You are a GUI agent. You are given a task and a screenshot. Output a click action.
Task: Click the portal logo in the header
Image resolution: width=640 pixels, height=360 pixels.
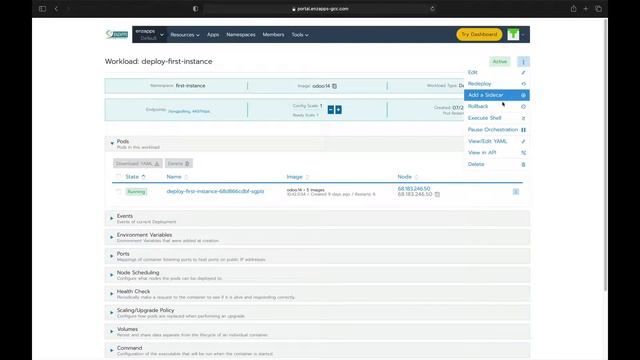click(117, 34)
